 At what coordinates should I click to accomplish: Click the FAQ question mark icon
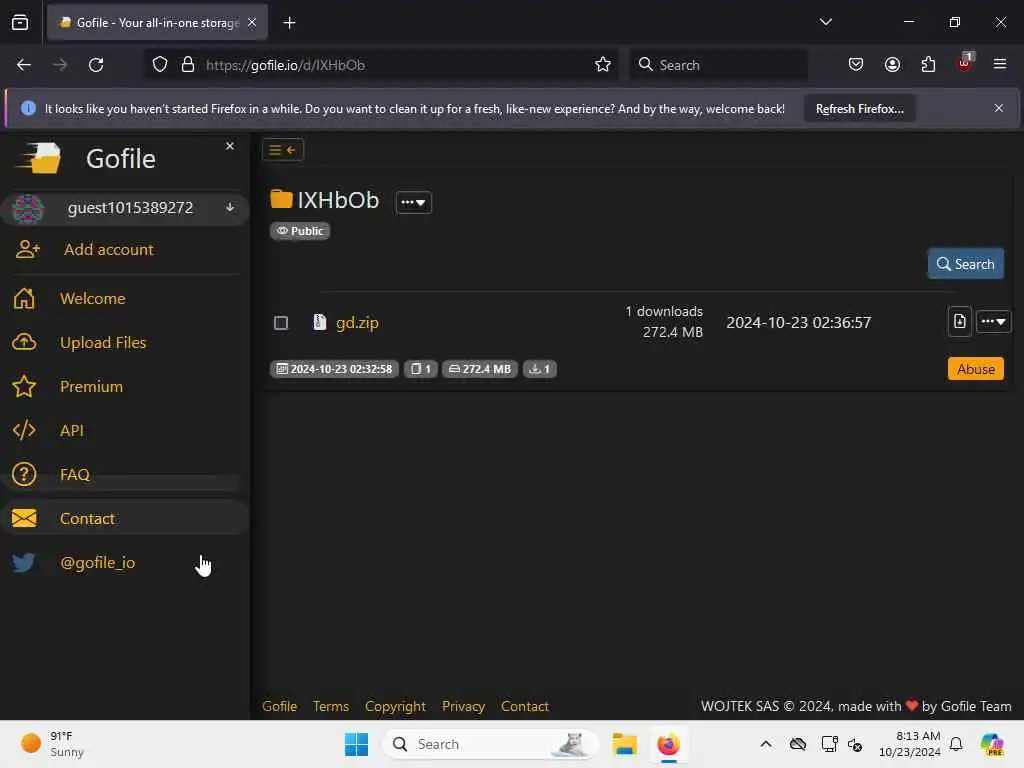coord(24,475)
